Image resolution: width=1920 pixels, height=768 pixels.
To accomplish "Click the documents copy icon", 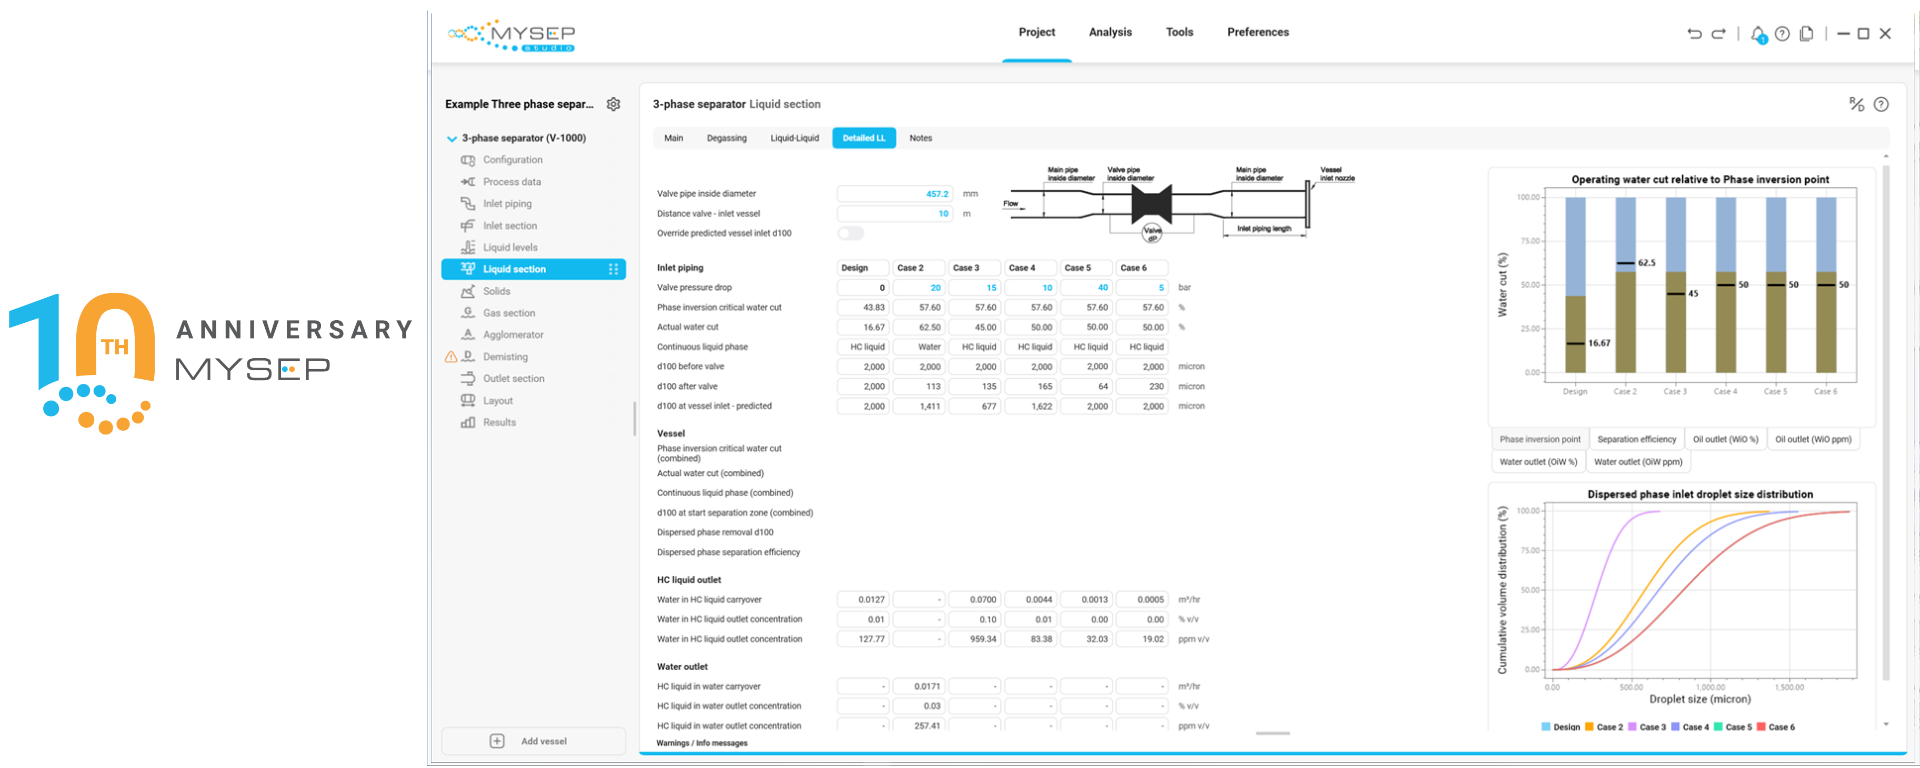I will (x=1806, y=34).
